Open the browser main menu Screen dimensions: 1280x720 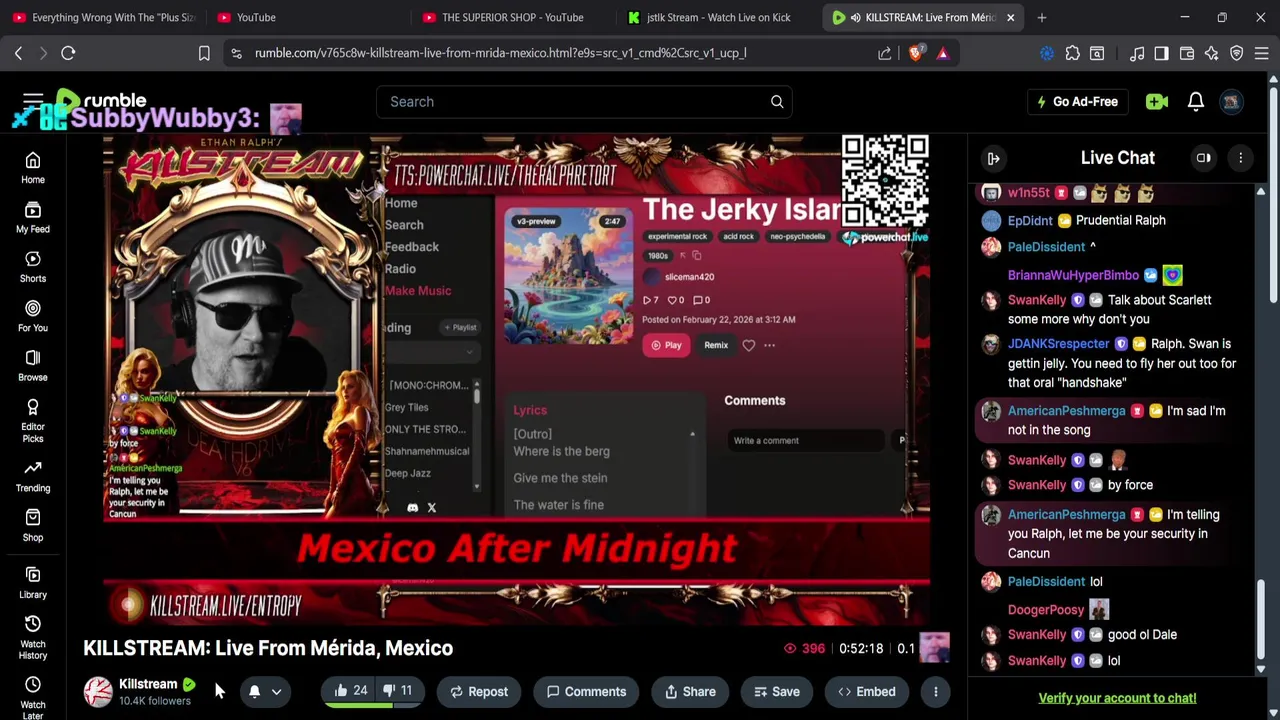coord(1262,53)
